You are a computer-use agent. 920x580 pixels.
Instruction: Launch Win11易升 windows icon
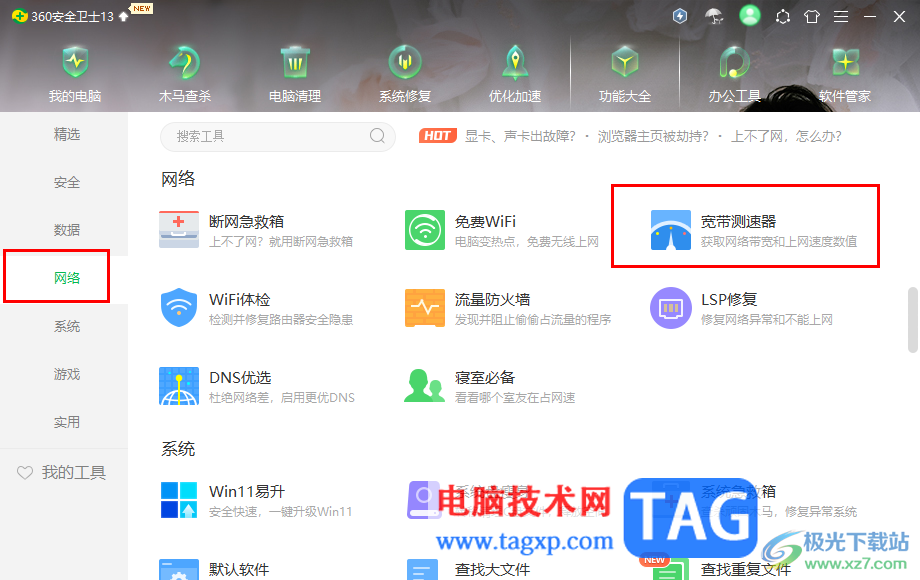tap(179, 500)
